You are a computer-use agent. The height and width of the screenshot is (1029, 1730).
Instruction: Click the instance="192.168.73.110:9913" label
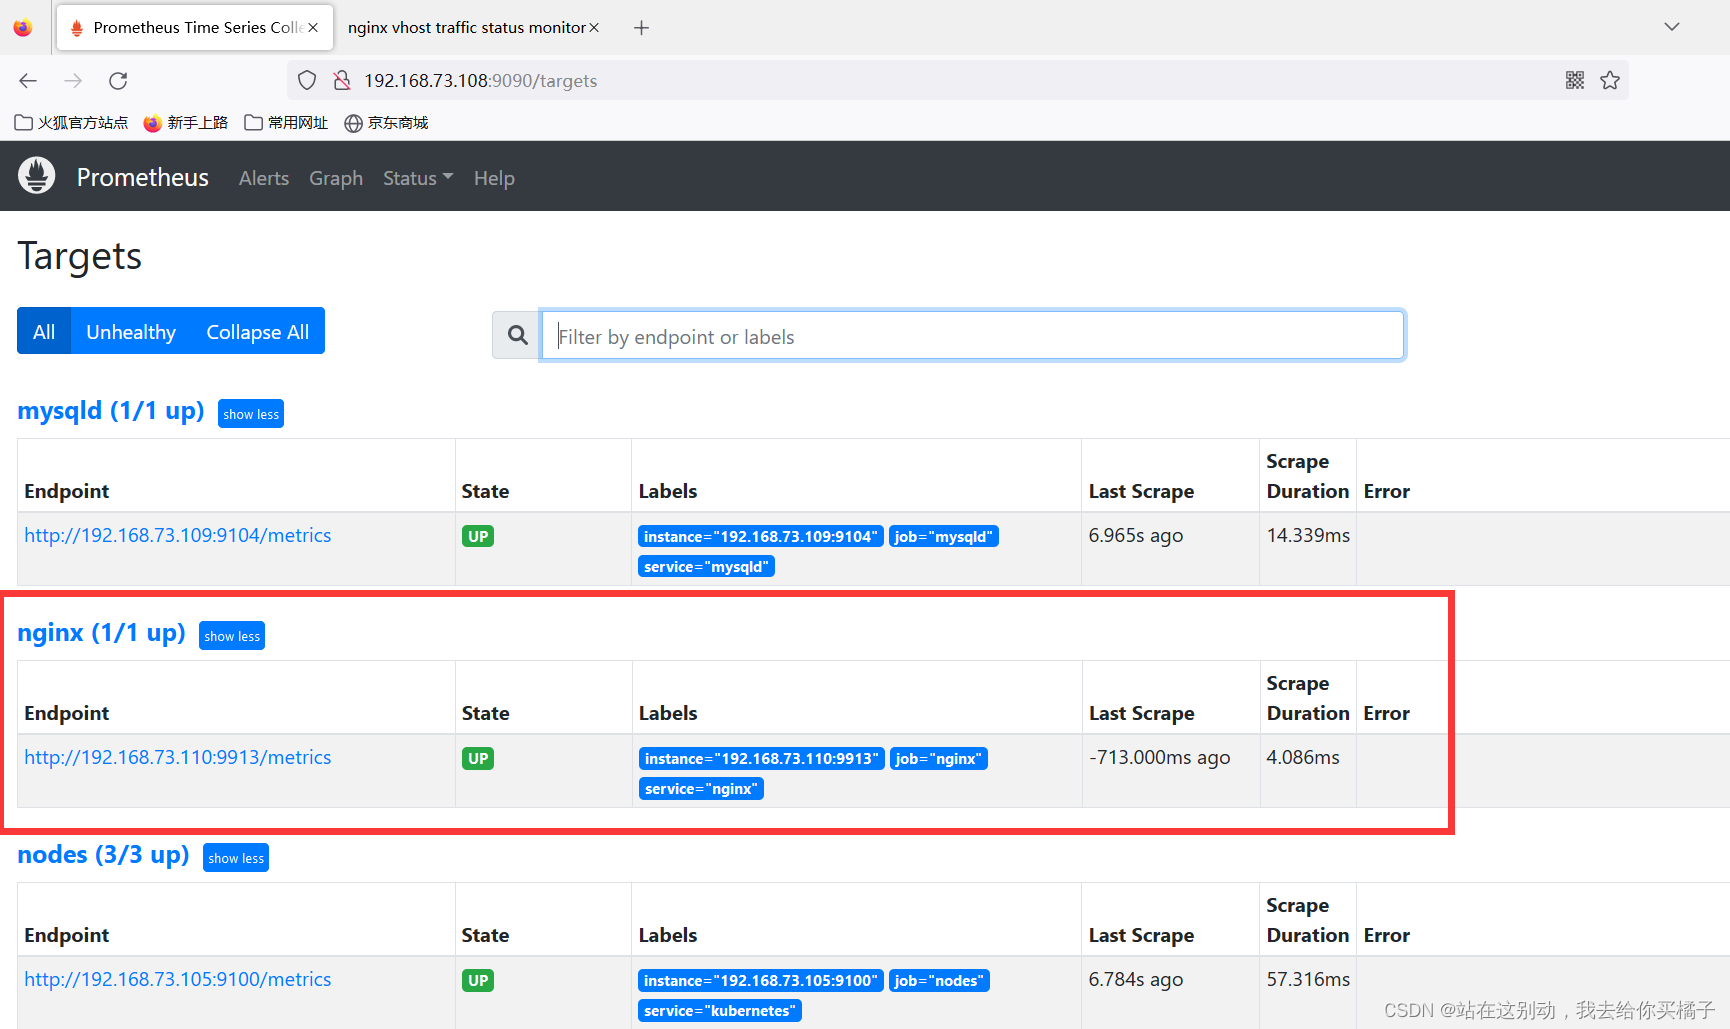pos(761,759)
